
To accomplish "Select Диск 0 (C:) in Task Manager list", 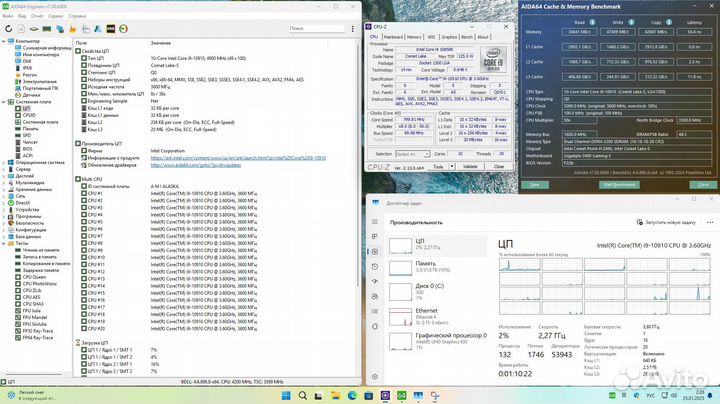I will pyautogui.click(x=437, y=292).
